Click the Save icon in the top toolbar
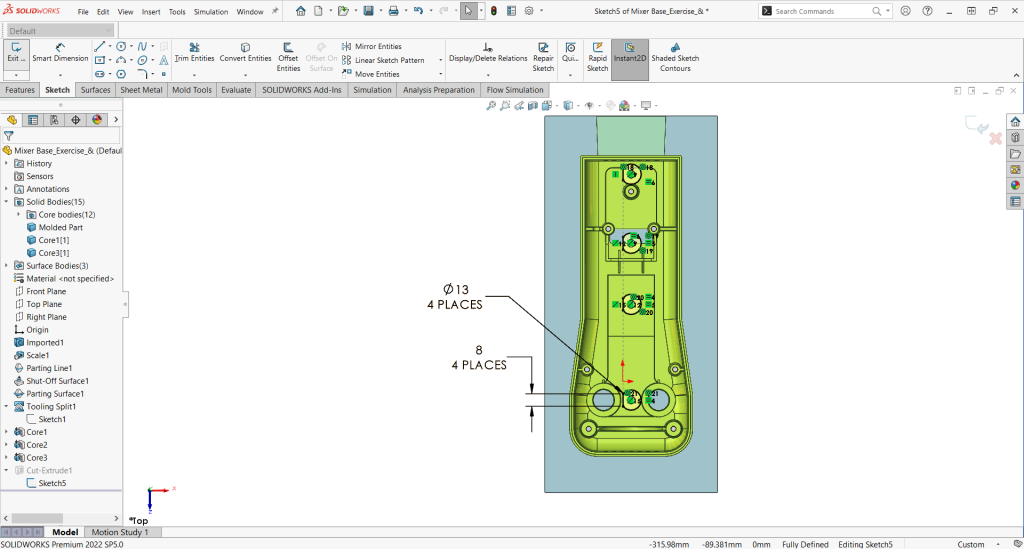This screenshot has width=1024, height=549. tap(368, 11)
